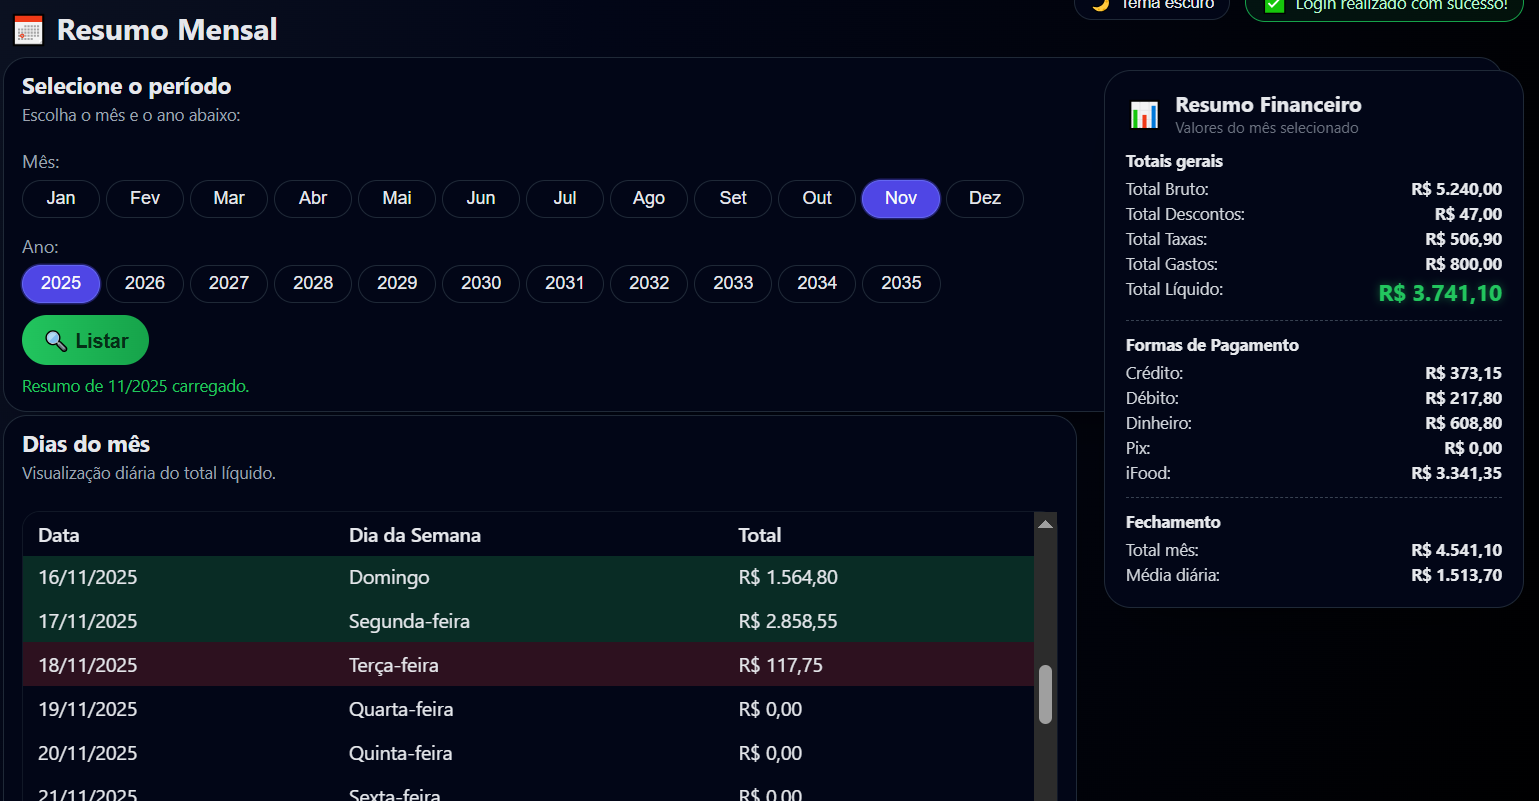The image size is (1539, 801).
Task: Choose year 2035 in the year list
Action: point(900,283)
